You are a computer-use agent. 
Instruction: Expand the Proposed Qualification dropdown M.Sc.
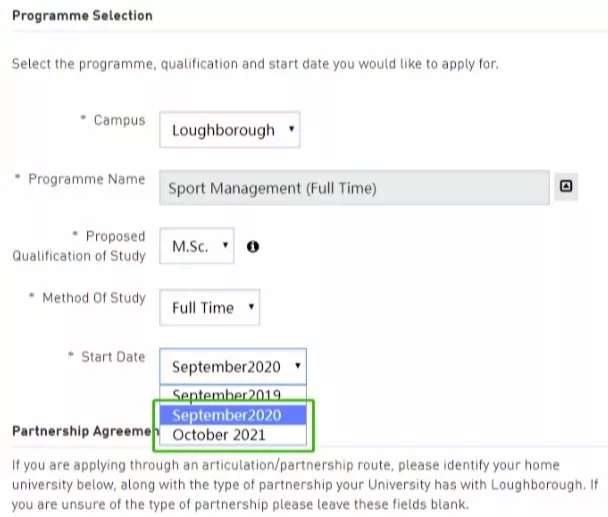pos(197,246)
